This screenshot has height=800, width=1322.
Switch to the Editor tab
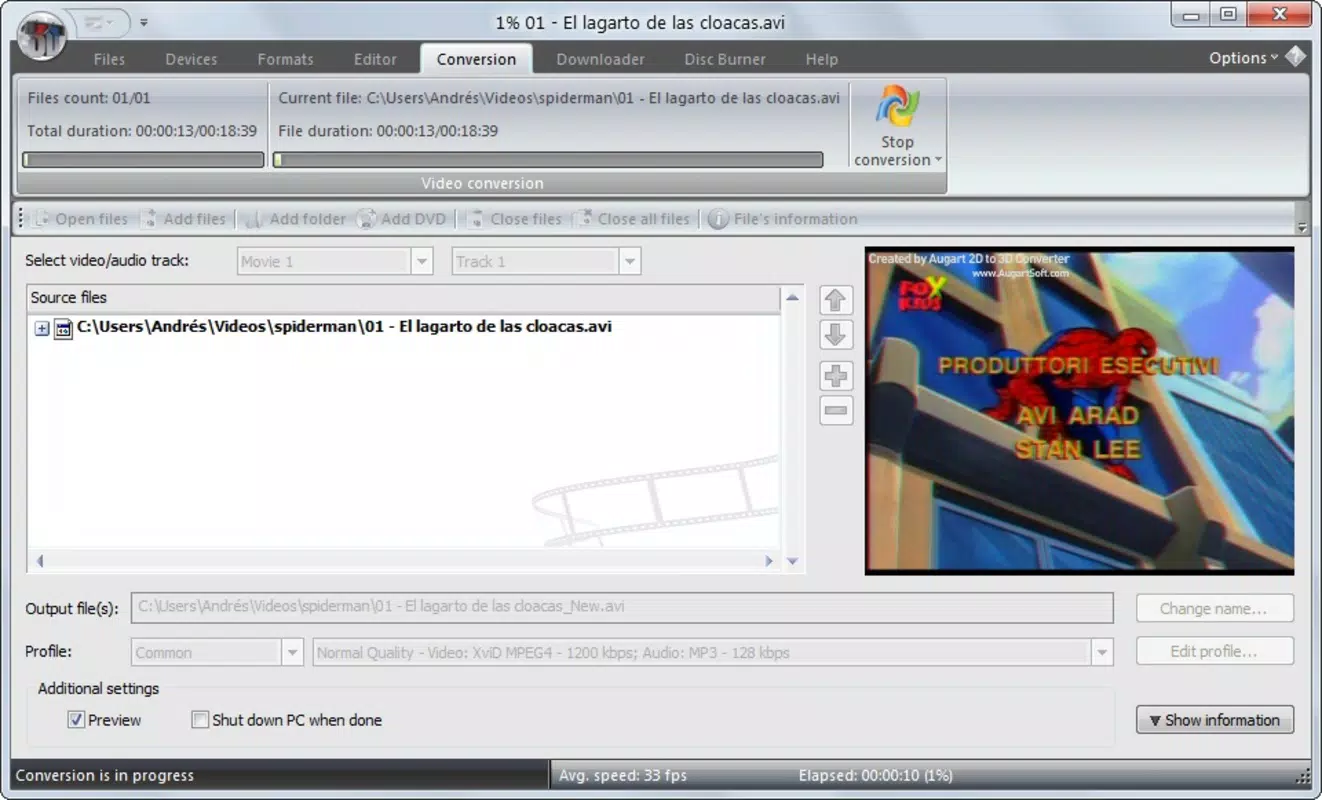(375, 59)
